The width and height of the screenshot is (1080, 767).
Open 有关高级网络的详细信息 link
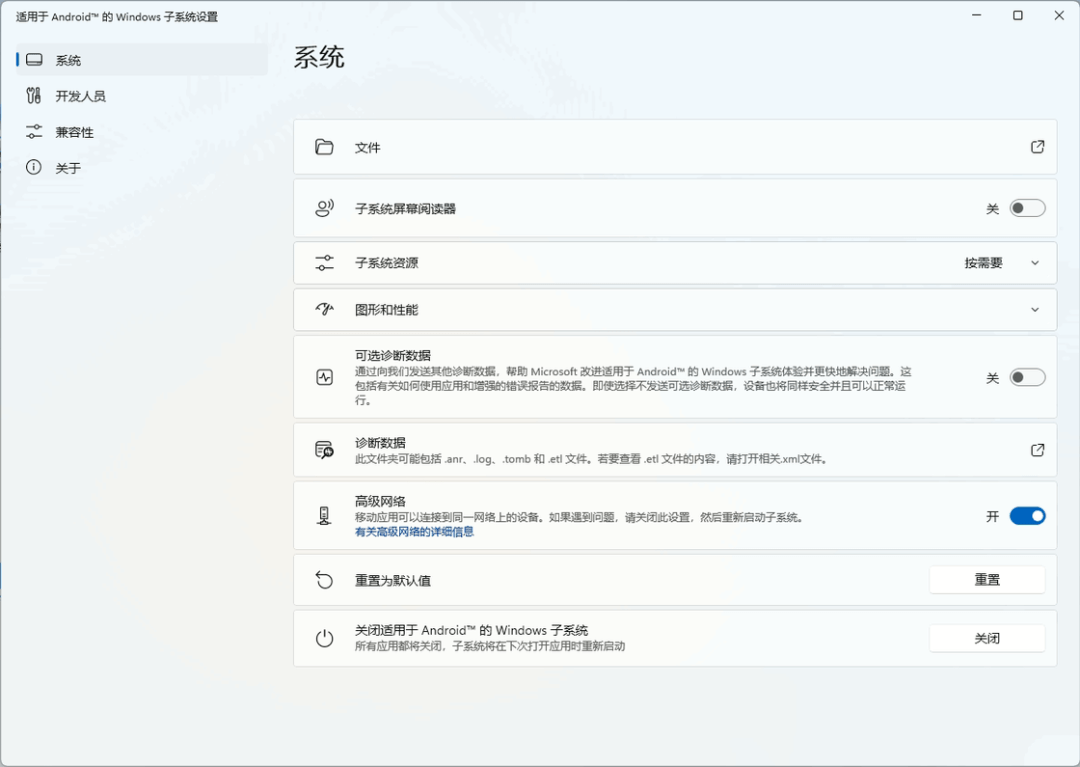[x=414, y=532]
